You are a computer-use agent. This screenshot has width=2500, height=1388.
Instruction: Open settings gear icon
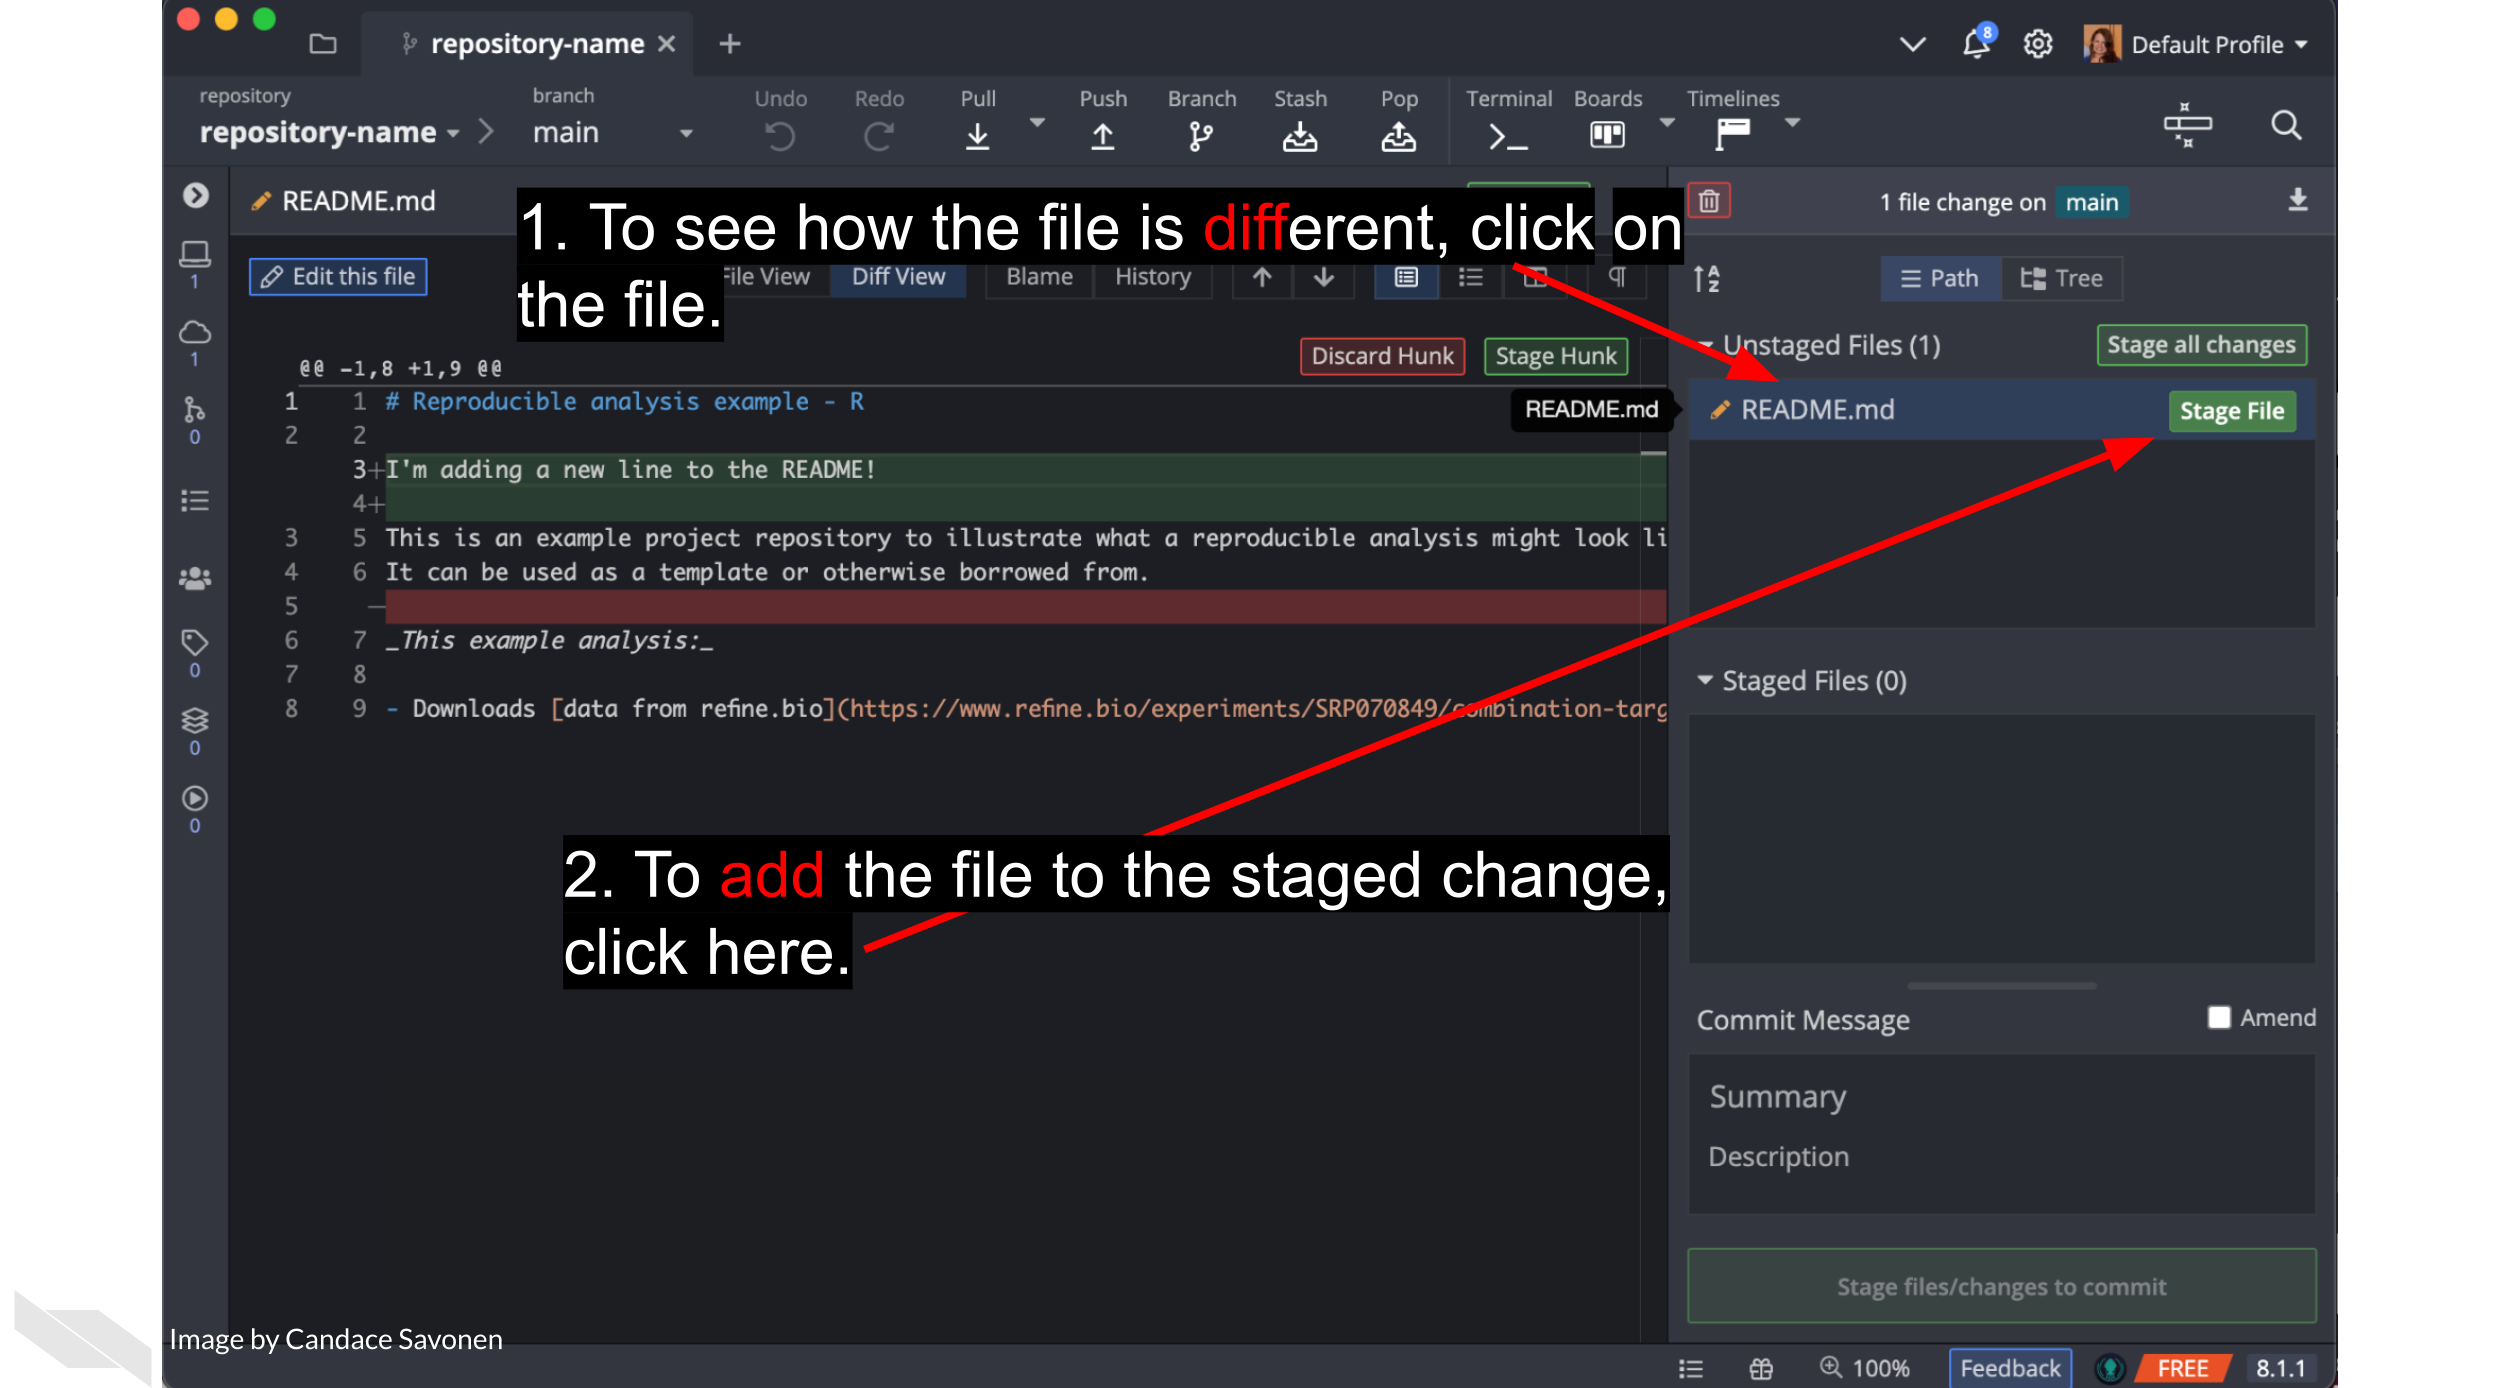2037,44
